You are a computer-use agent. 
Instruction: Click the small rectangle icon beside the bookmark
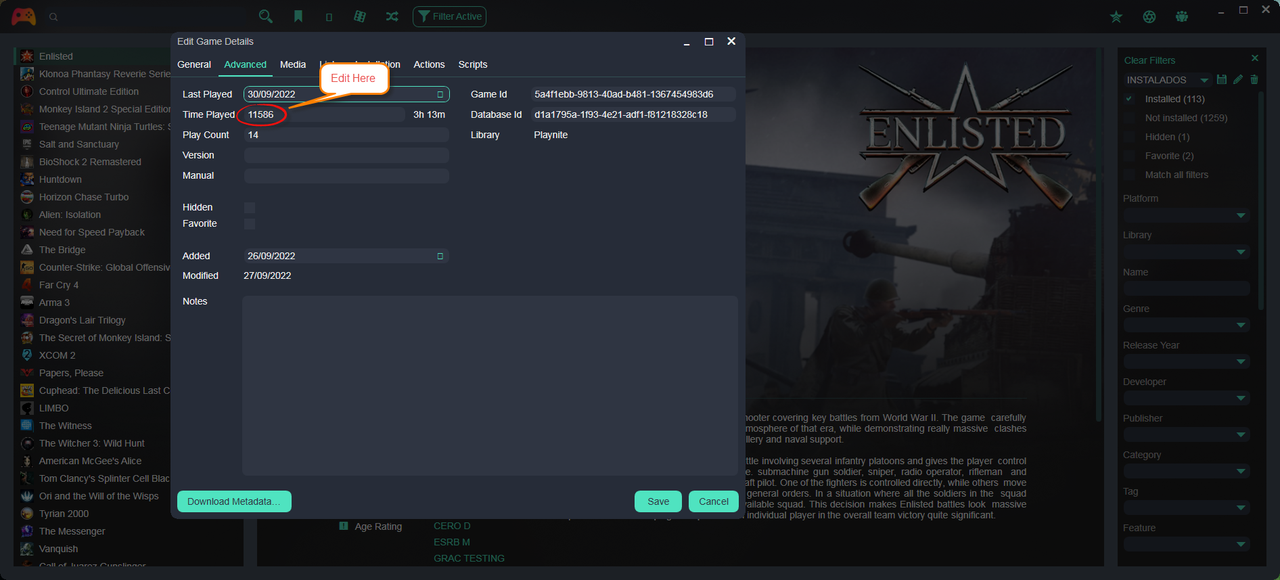pyautogui.click(x=329, y=16)
